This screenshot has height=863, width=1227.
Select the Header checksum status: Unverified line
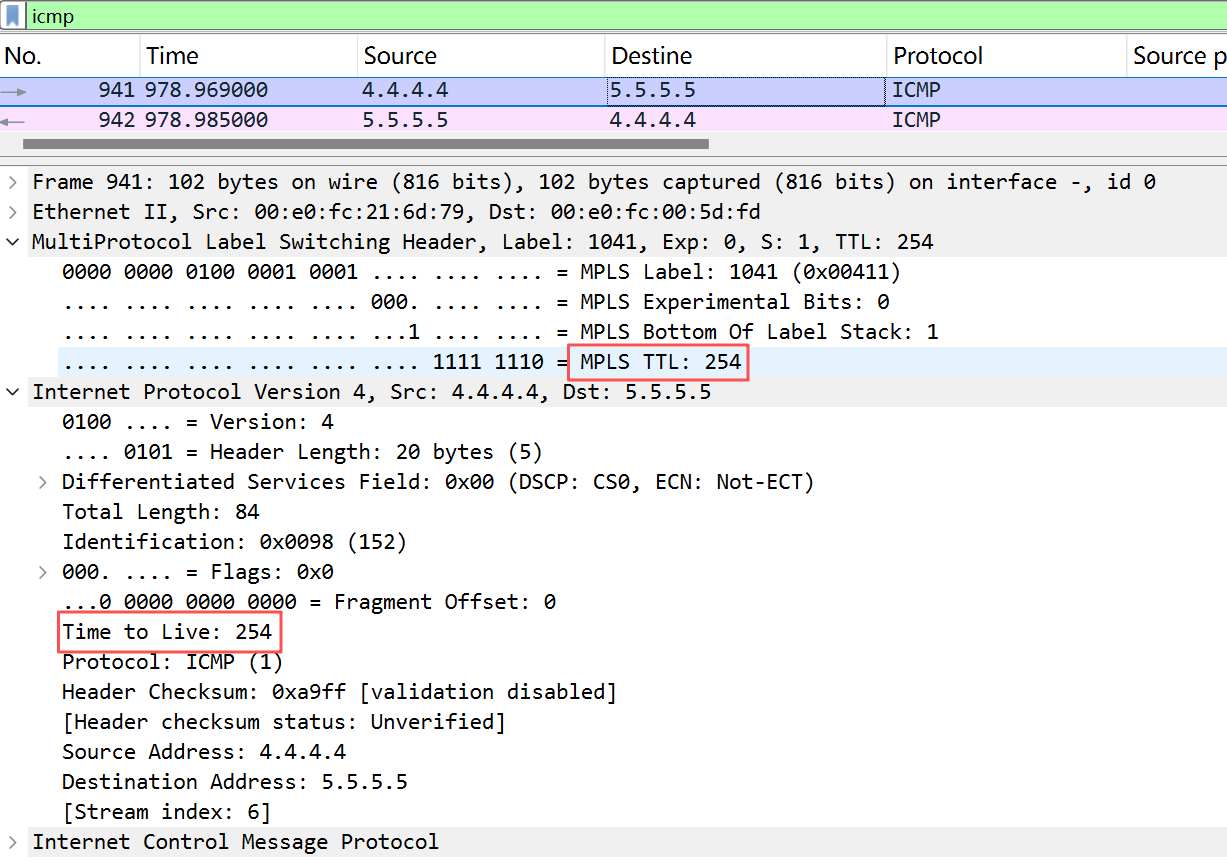[284, 722]
